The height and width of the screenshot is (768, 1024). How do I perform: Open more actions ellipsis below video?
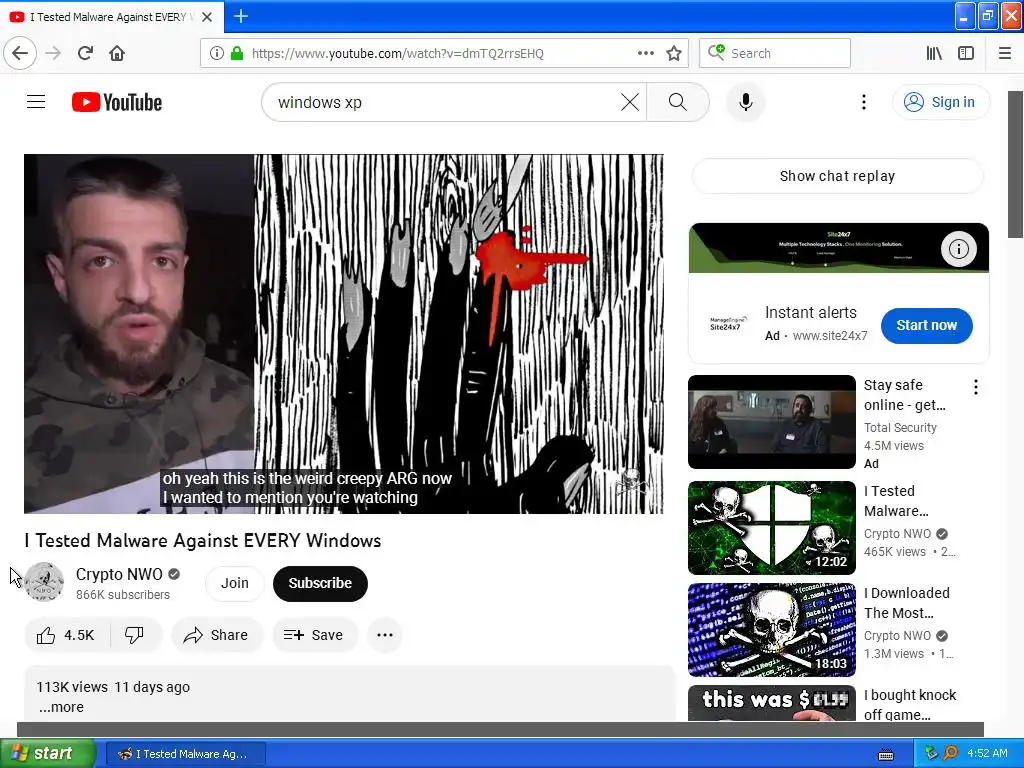(x=385, y=635)
